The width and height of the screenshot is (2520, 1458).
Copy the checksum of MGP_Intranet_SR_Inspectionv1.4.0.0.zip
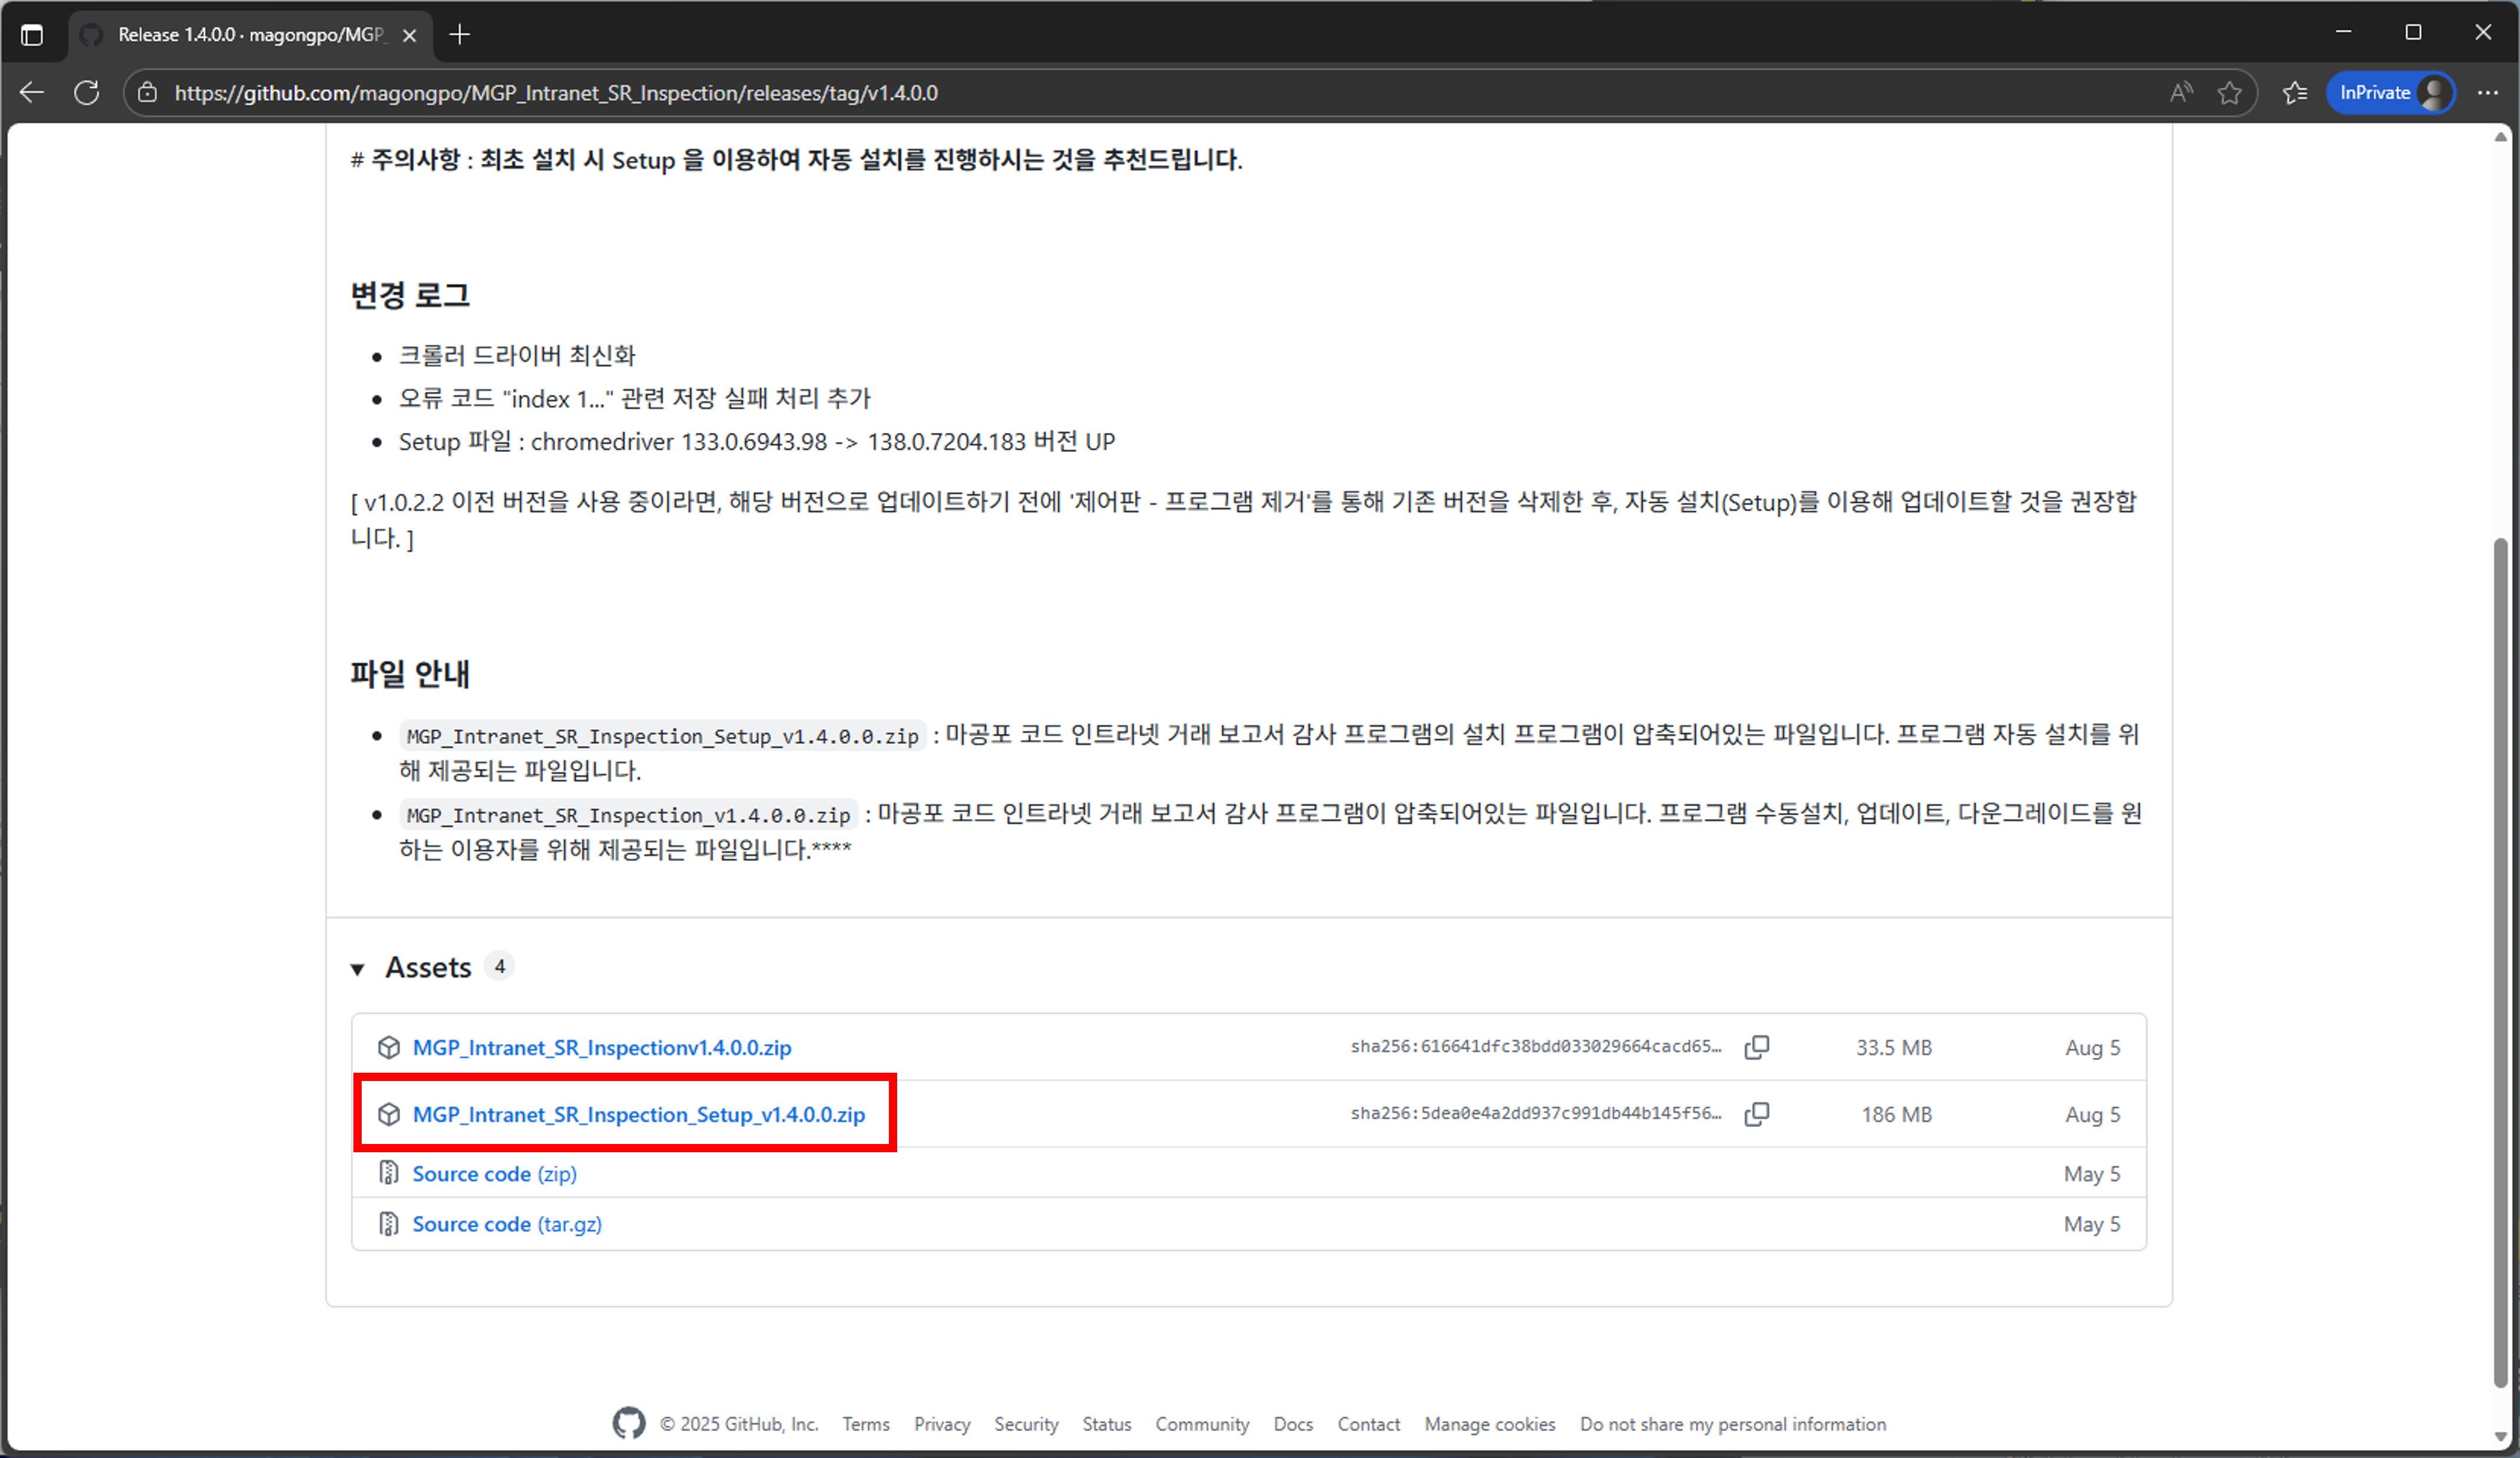click(1758, 1047)
